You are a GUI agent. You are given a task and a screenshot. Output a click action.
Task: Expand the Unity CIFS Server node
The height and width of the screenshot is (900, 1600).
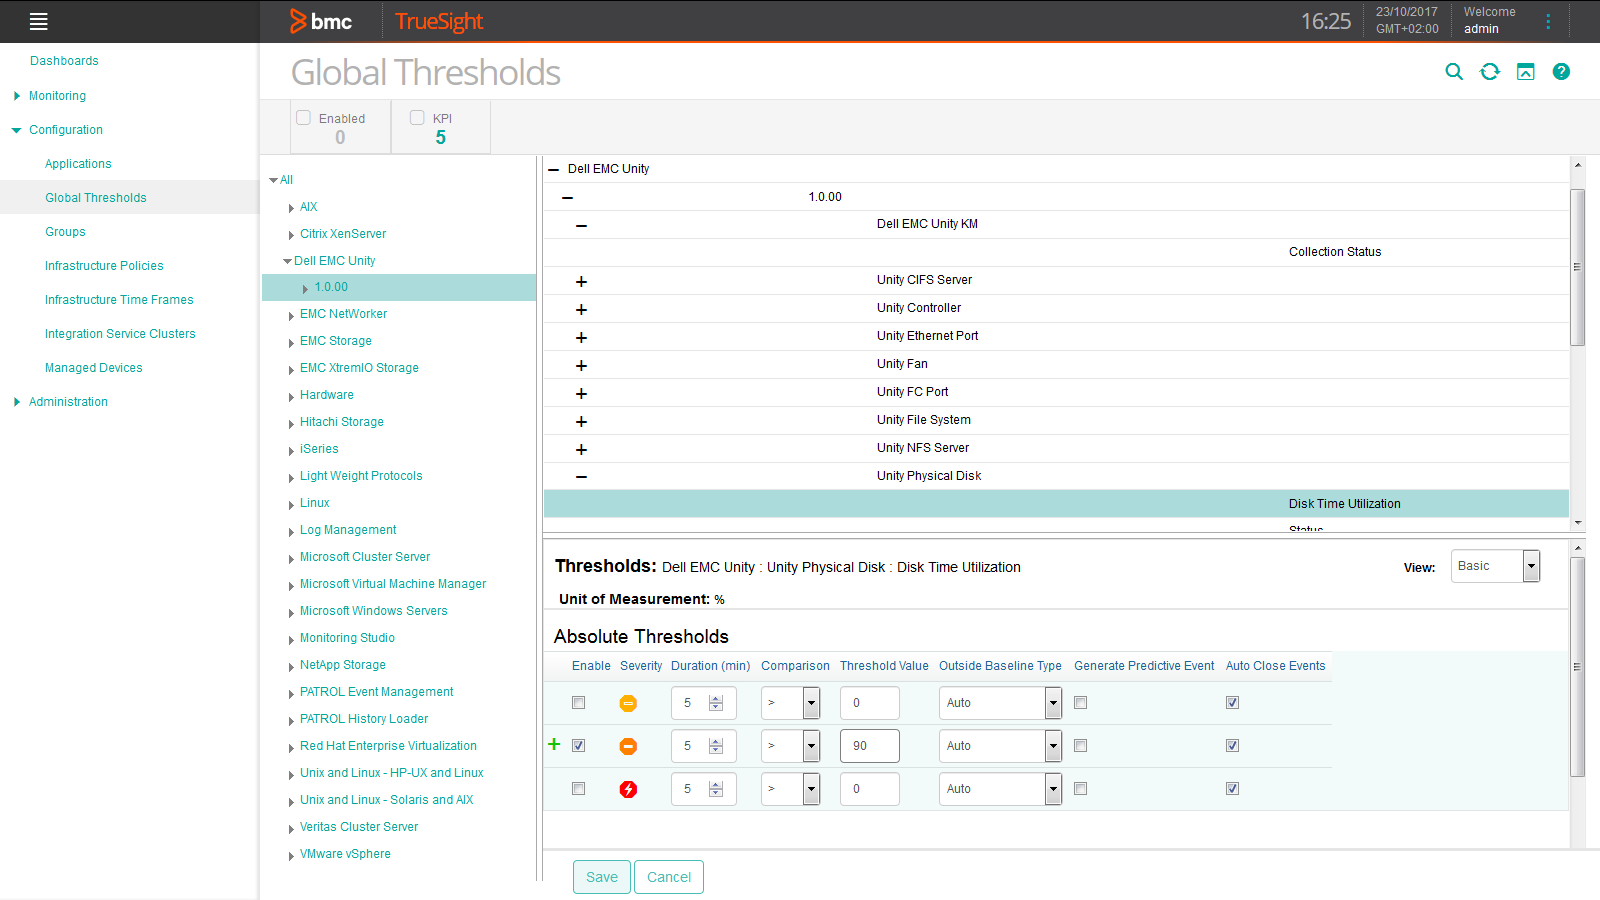581,281
